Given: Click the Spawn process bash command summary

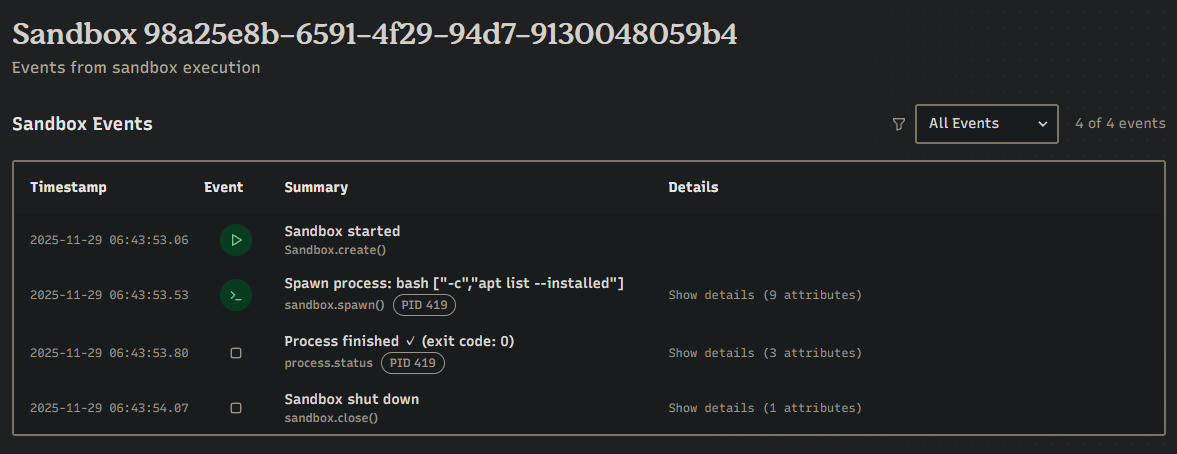Looking at the screenshot, I should pos(454,284).
